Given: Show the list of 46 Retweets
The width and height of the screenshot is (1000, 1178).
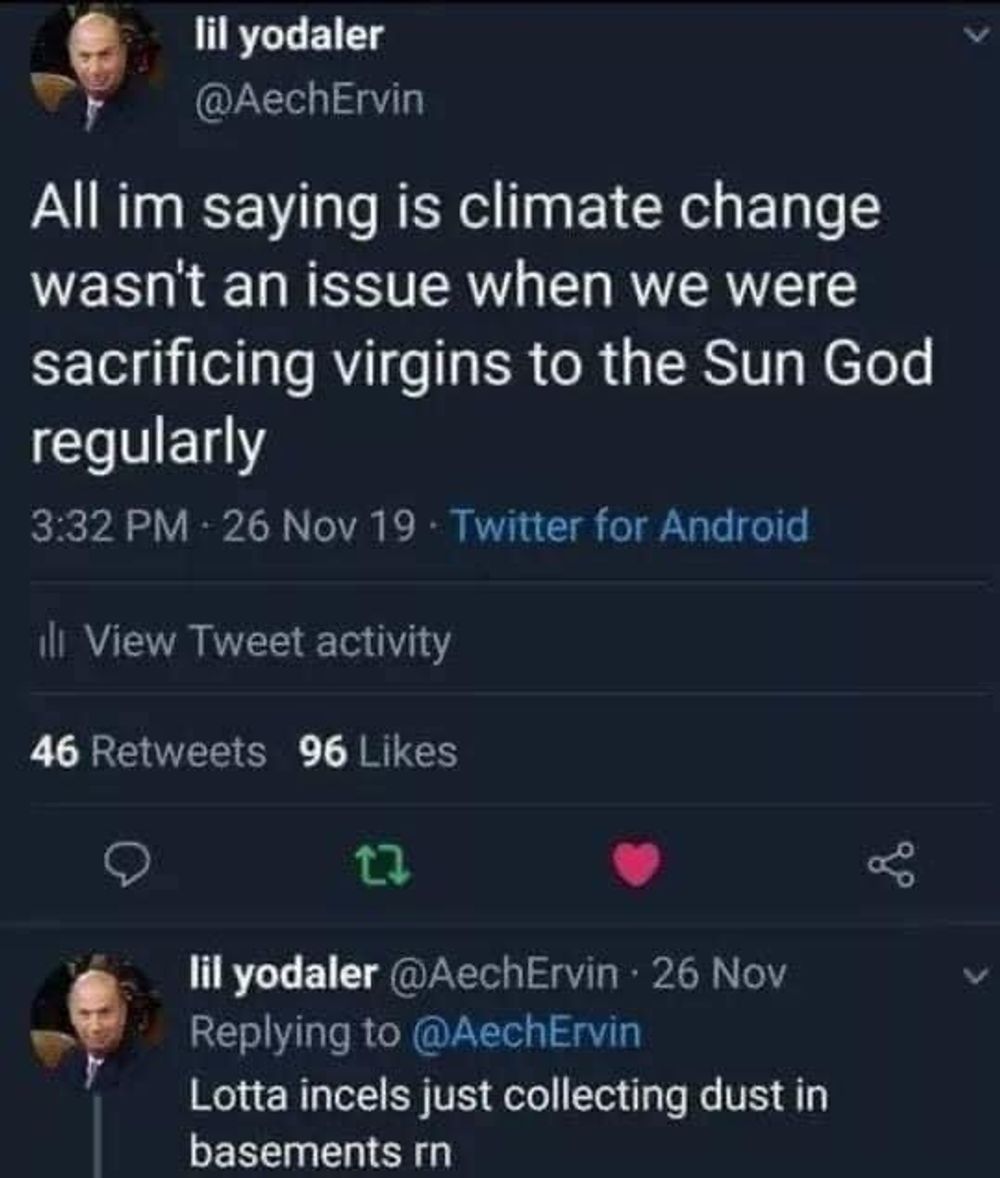Looking at the screenshot, I should pyautogui.click(x=149, y=751).
